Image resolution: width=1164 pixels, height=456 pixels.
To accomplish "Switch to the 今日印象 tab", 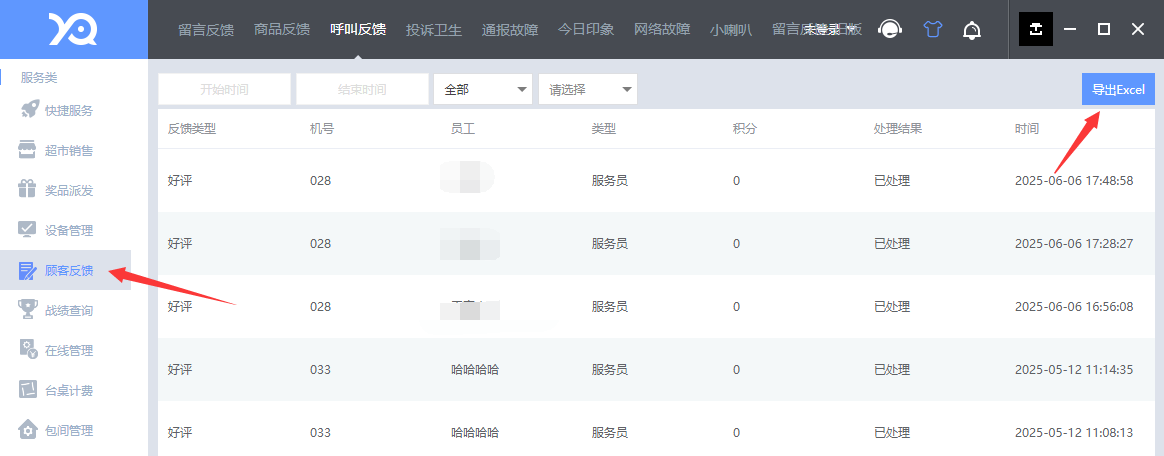I will pos(586,30).
